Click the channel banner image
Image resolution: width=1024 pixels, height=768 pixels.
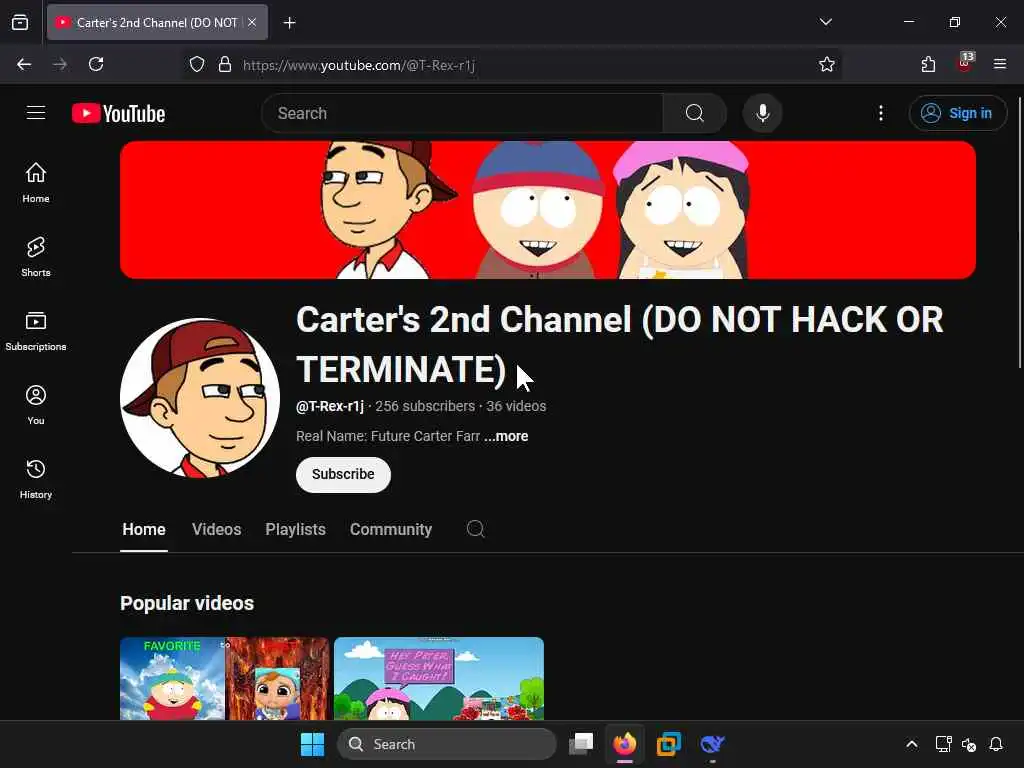pyautogui.click(x=548, y=210)
